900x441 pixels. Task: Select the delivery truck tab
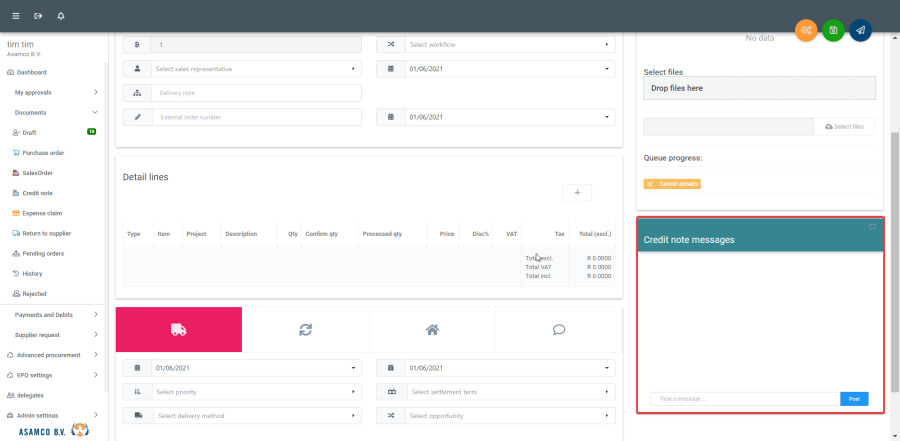pos(179,329)
